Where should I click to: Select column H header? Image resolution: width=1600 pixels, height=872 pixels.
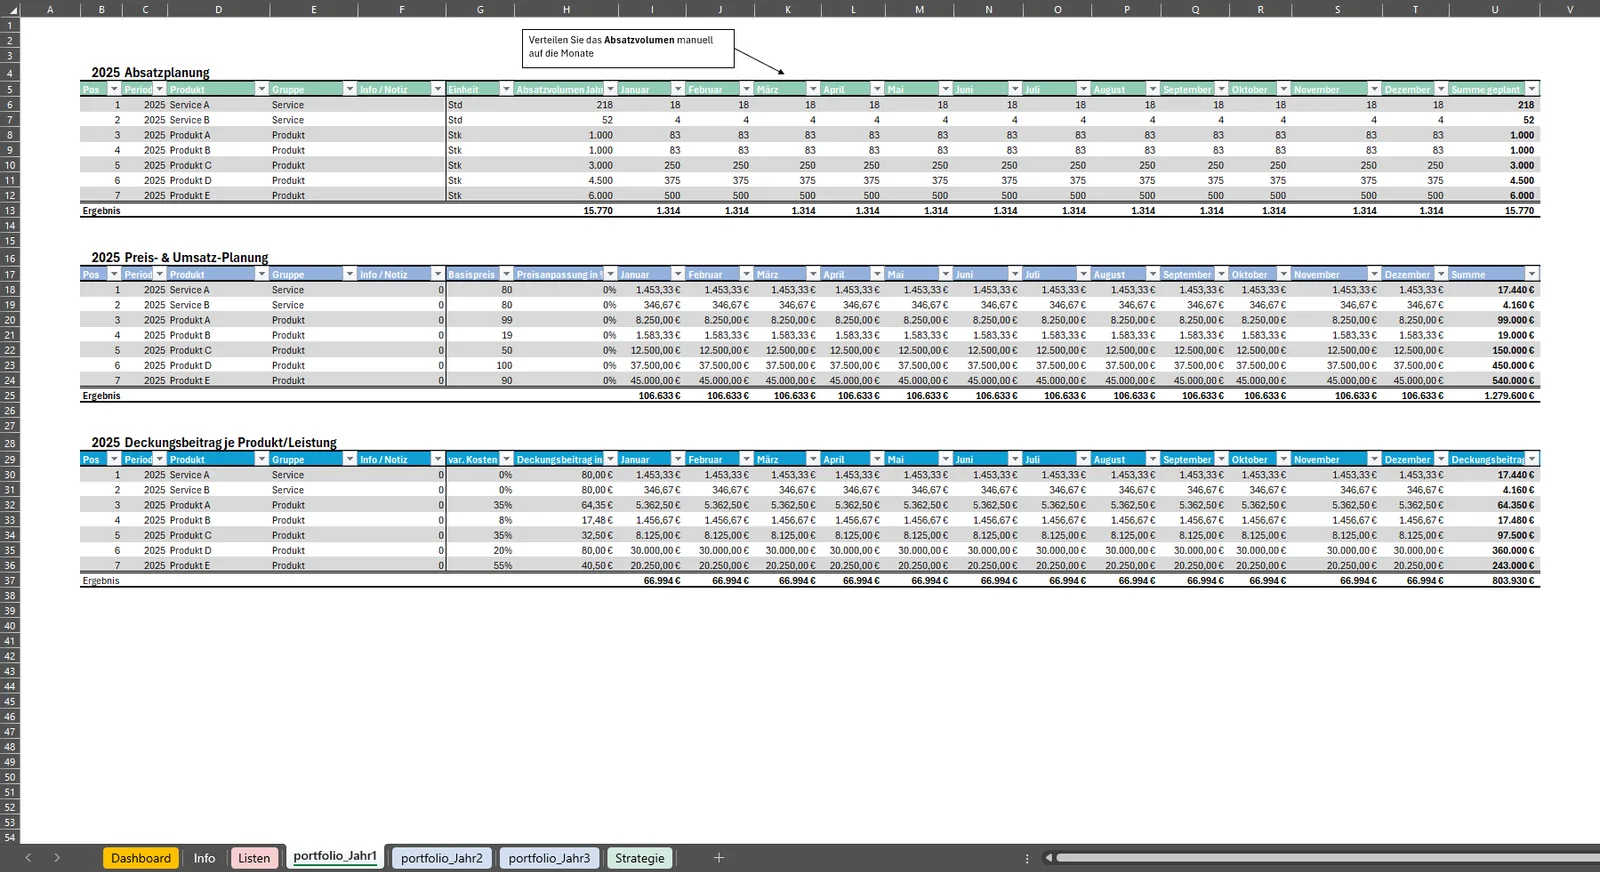tap(566, 9)
